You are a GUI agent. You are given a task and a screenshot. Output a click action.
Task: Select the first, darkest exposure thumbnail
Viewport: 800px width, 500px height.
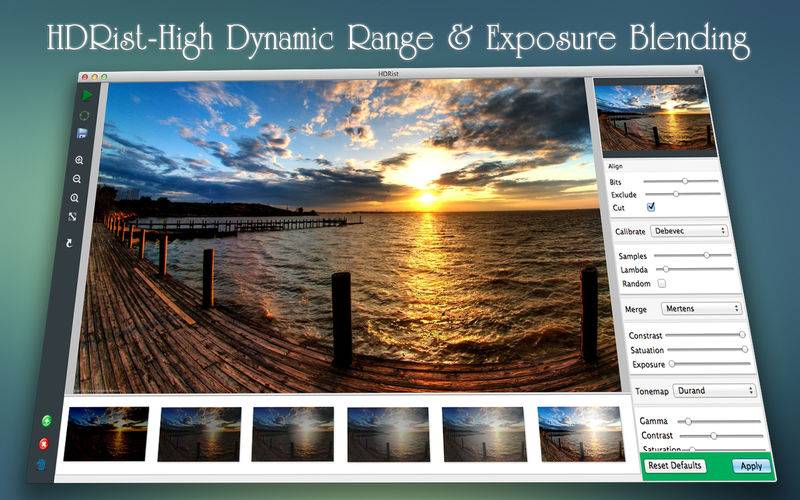[106, 433]
